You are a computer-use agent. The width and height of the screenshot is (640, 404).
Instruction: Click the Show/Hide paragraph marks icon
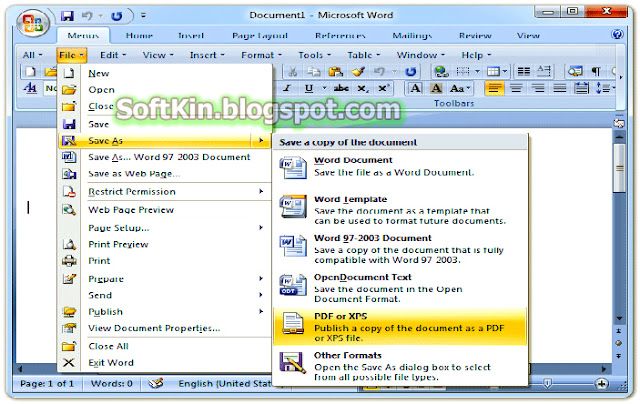coord(596,72)
